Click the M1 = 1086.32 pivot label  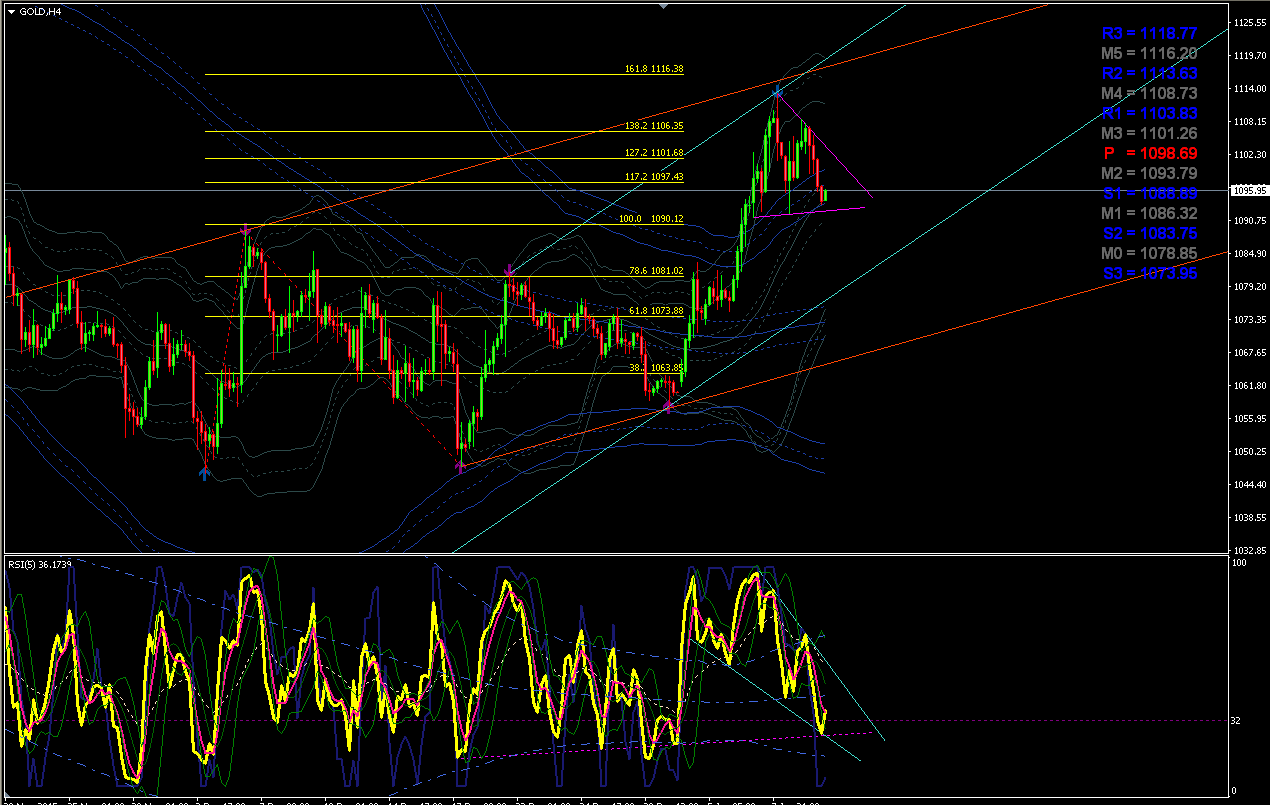[1149, 214]
